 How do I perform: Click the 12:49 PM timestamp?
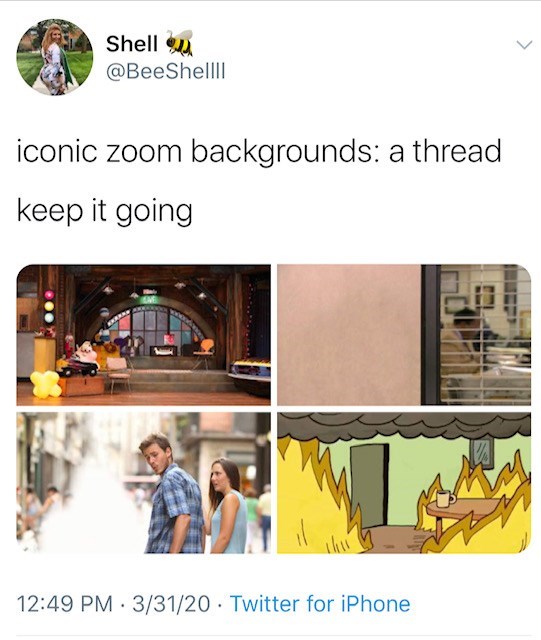coord(65,604)
